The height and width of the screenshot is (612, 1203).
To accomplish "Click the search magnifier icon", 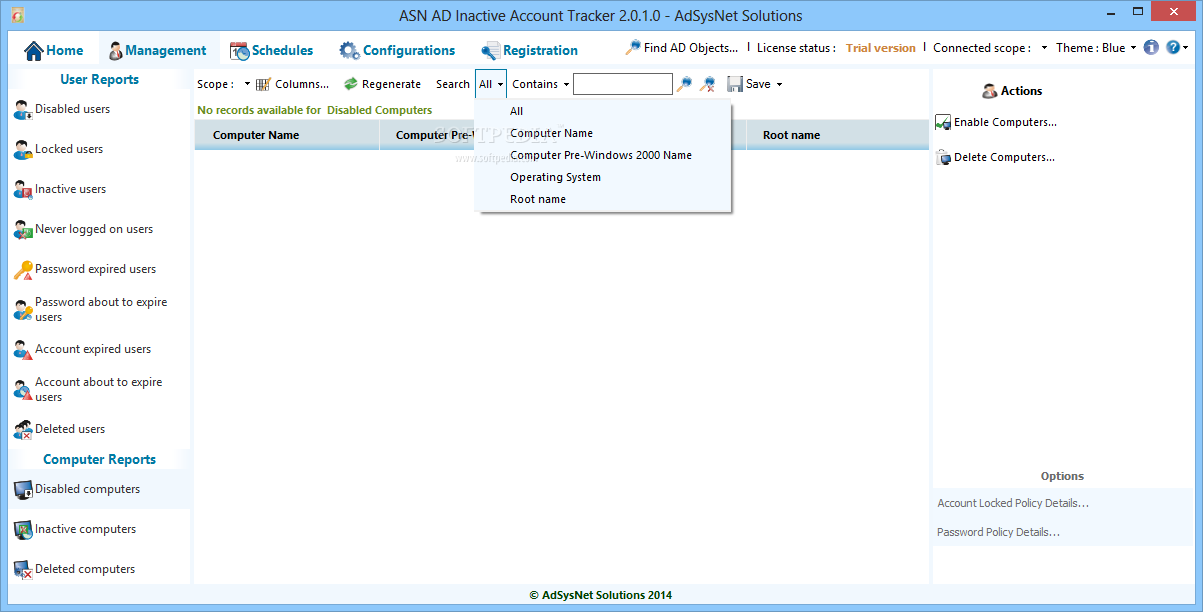I will point(684,84).
